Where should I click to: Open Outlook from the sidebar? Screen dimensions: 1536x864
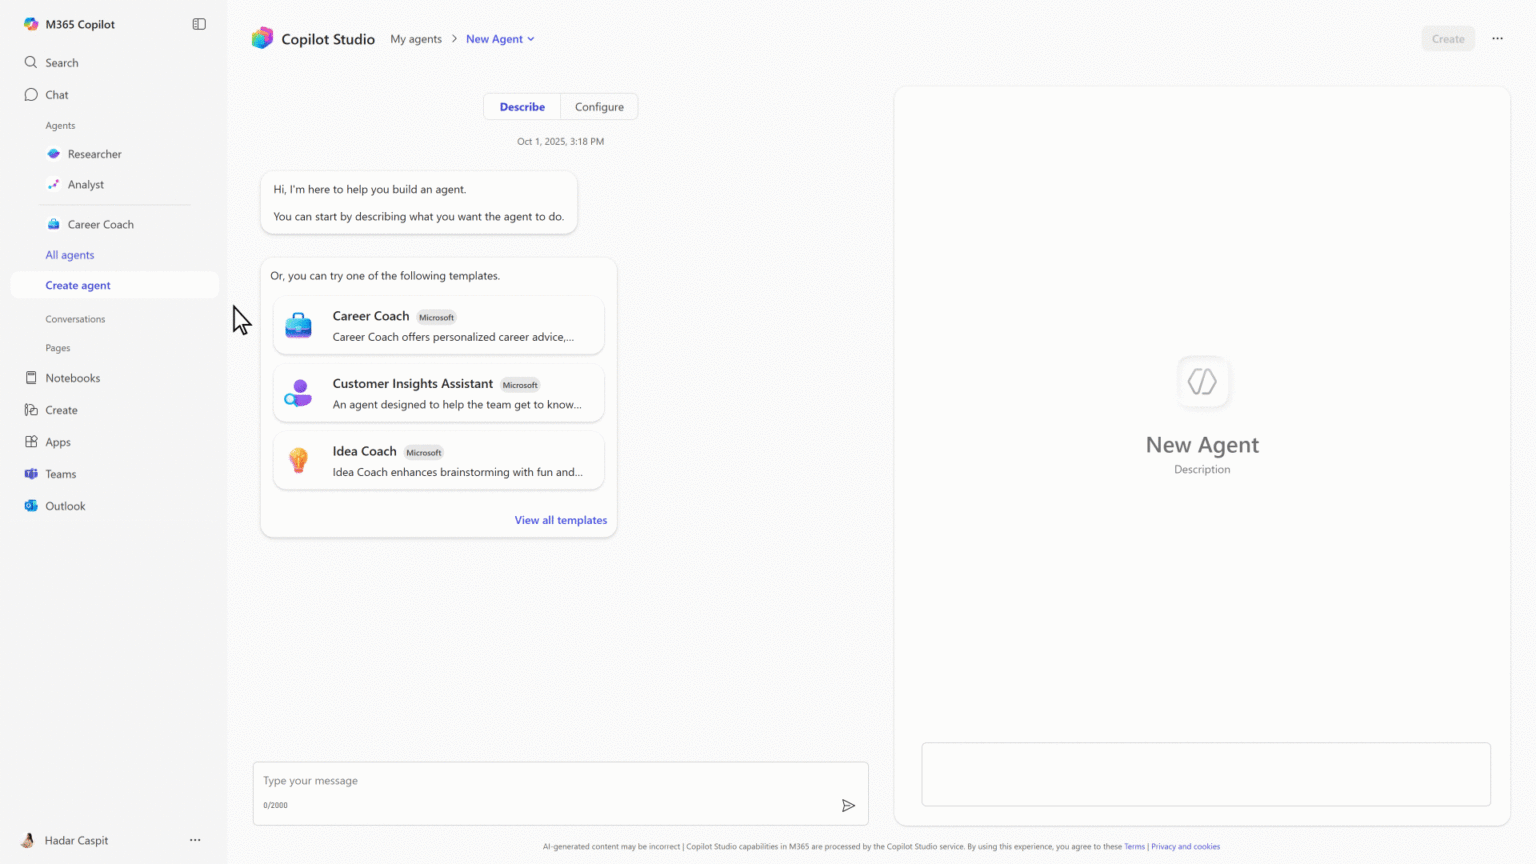coord(64,505)
